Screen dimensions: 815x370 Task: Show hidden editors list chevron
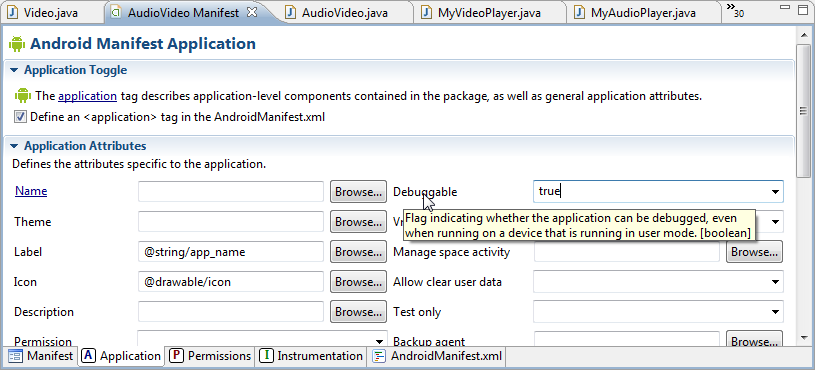(735, 11)
